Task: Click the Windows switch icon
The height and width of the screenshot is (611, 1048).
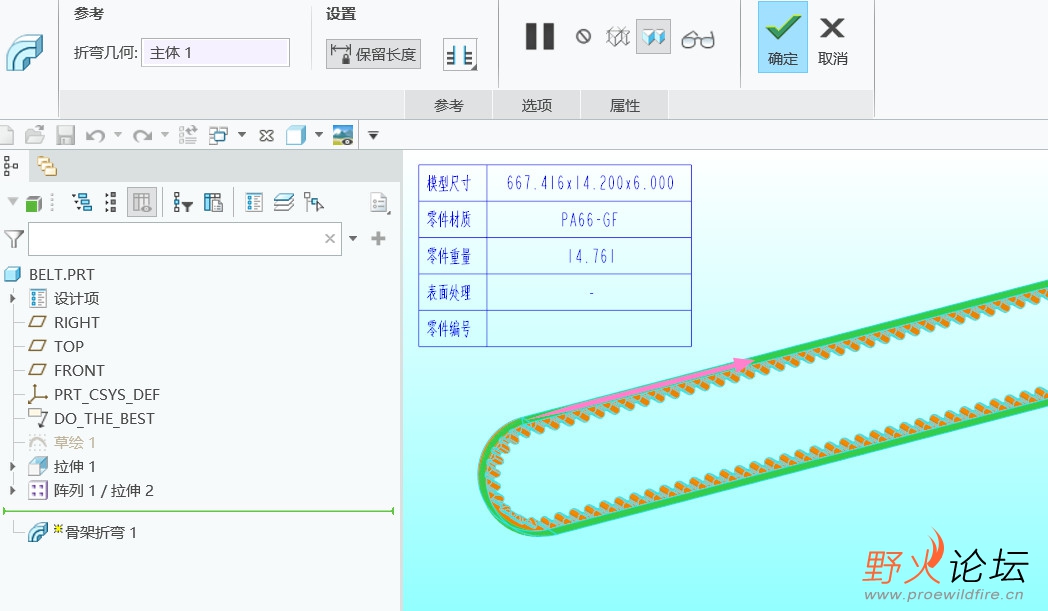Action: pos(219,135)
